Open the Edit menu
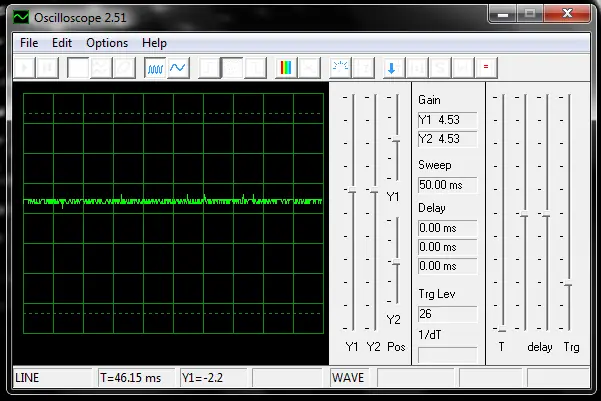 [62, 43]
